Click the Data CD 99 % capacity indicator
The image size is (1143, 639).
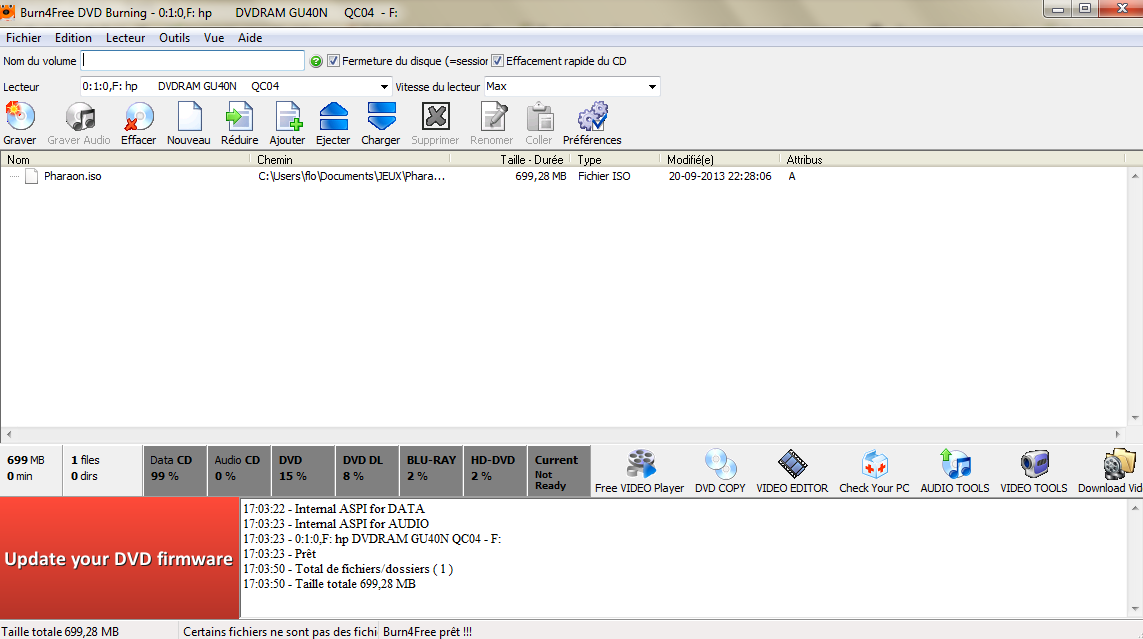[x=175, y=471]
